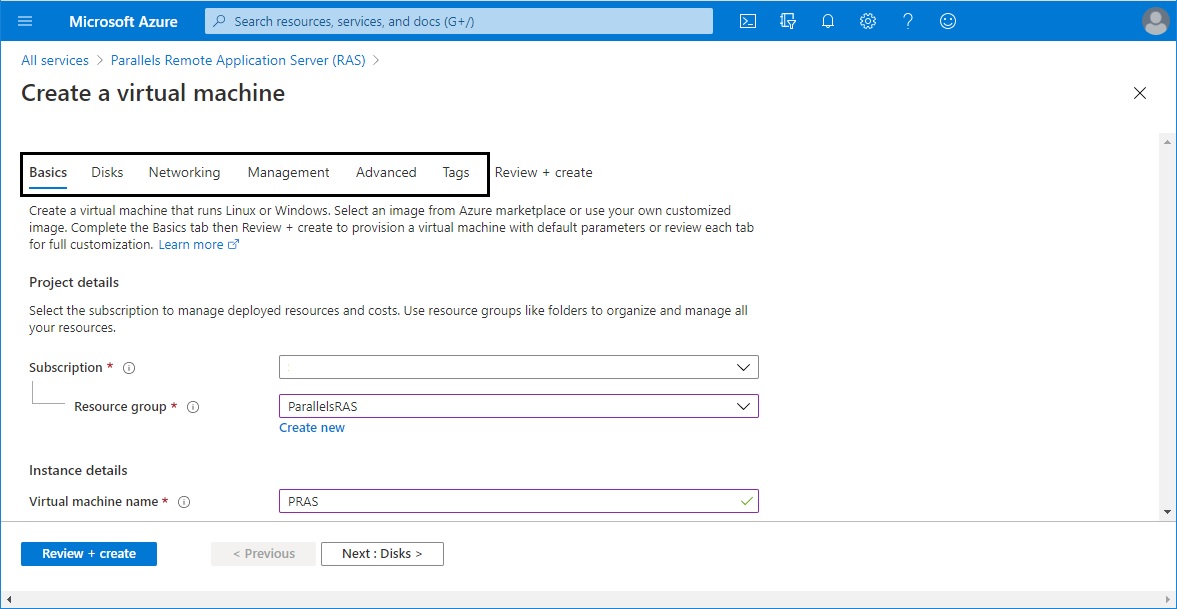Open the Tags tab
This screenshot has width=1177, height=609.
(x=456, y=172)
